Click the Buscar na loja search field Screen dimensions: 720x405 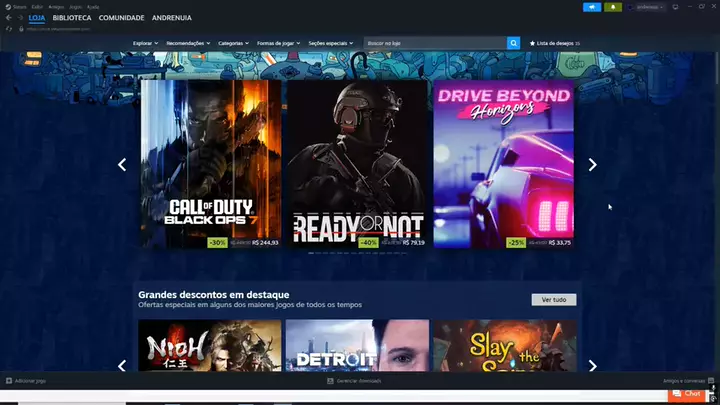click(x=435, y=44)
